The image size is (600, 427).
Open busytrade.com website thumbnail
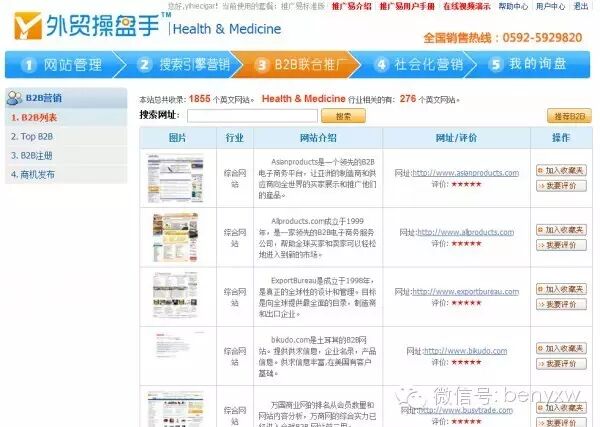176,409
